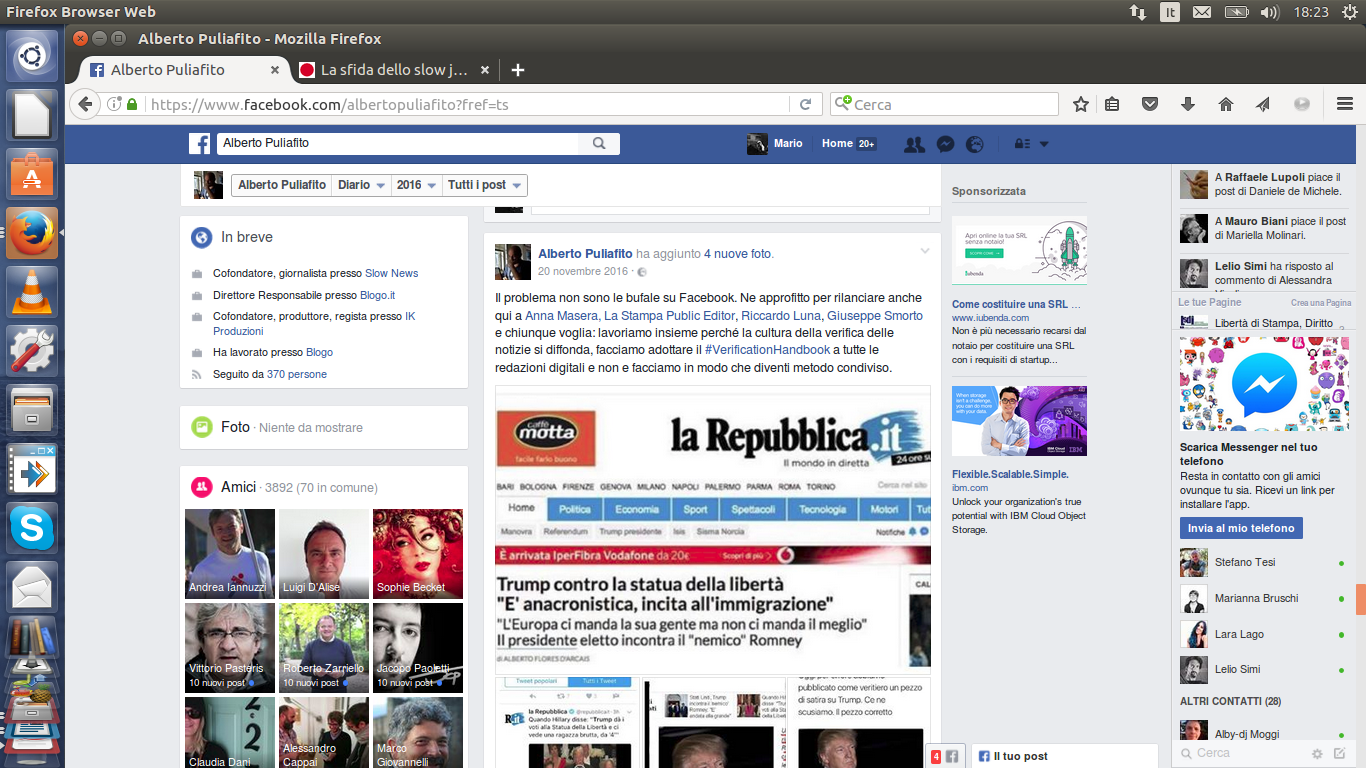Open Firefox downloads arrow icon
1366x768 pixels.
click(x=1188, y=104)
